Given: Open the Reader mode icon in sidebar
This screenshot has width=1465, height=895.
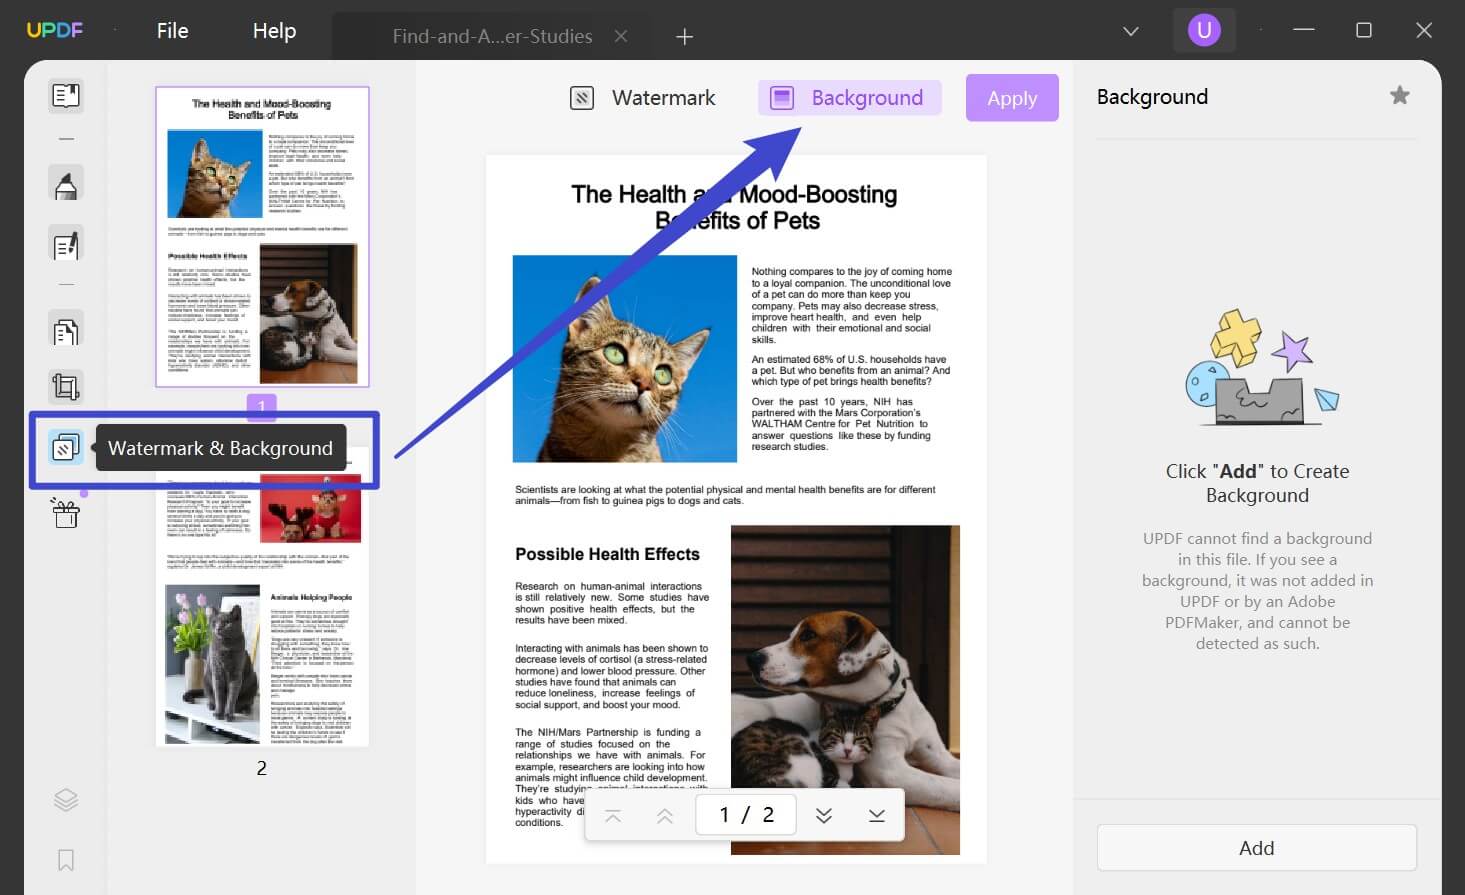Looking at the screenshot, I should pos(66,96).
